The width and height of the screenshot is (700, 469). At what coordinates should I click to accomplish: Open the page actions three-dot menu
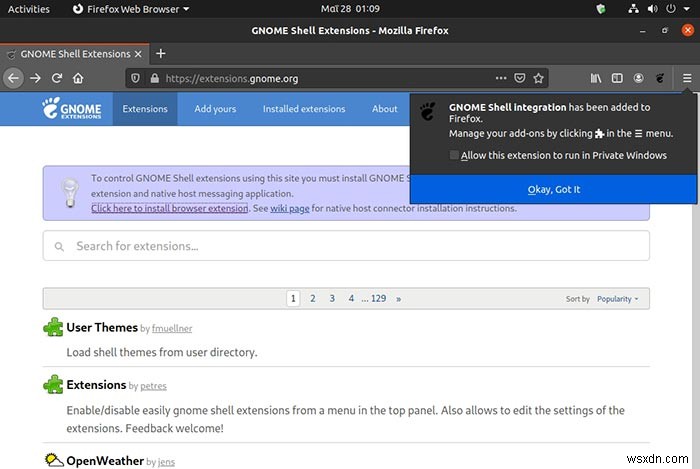501,78
